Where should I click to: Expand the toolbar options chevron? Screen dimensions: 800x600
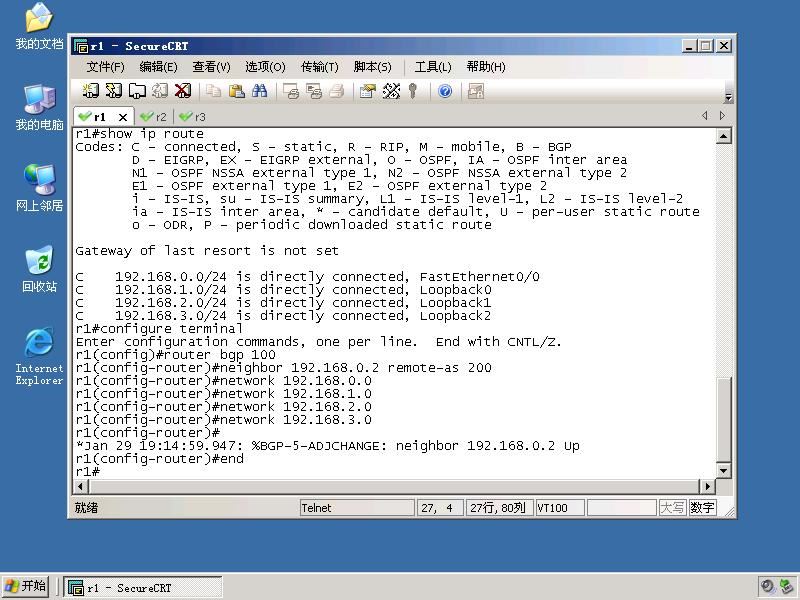pos(728,97)
